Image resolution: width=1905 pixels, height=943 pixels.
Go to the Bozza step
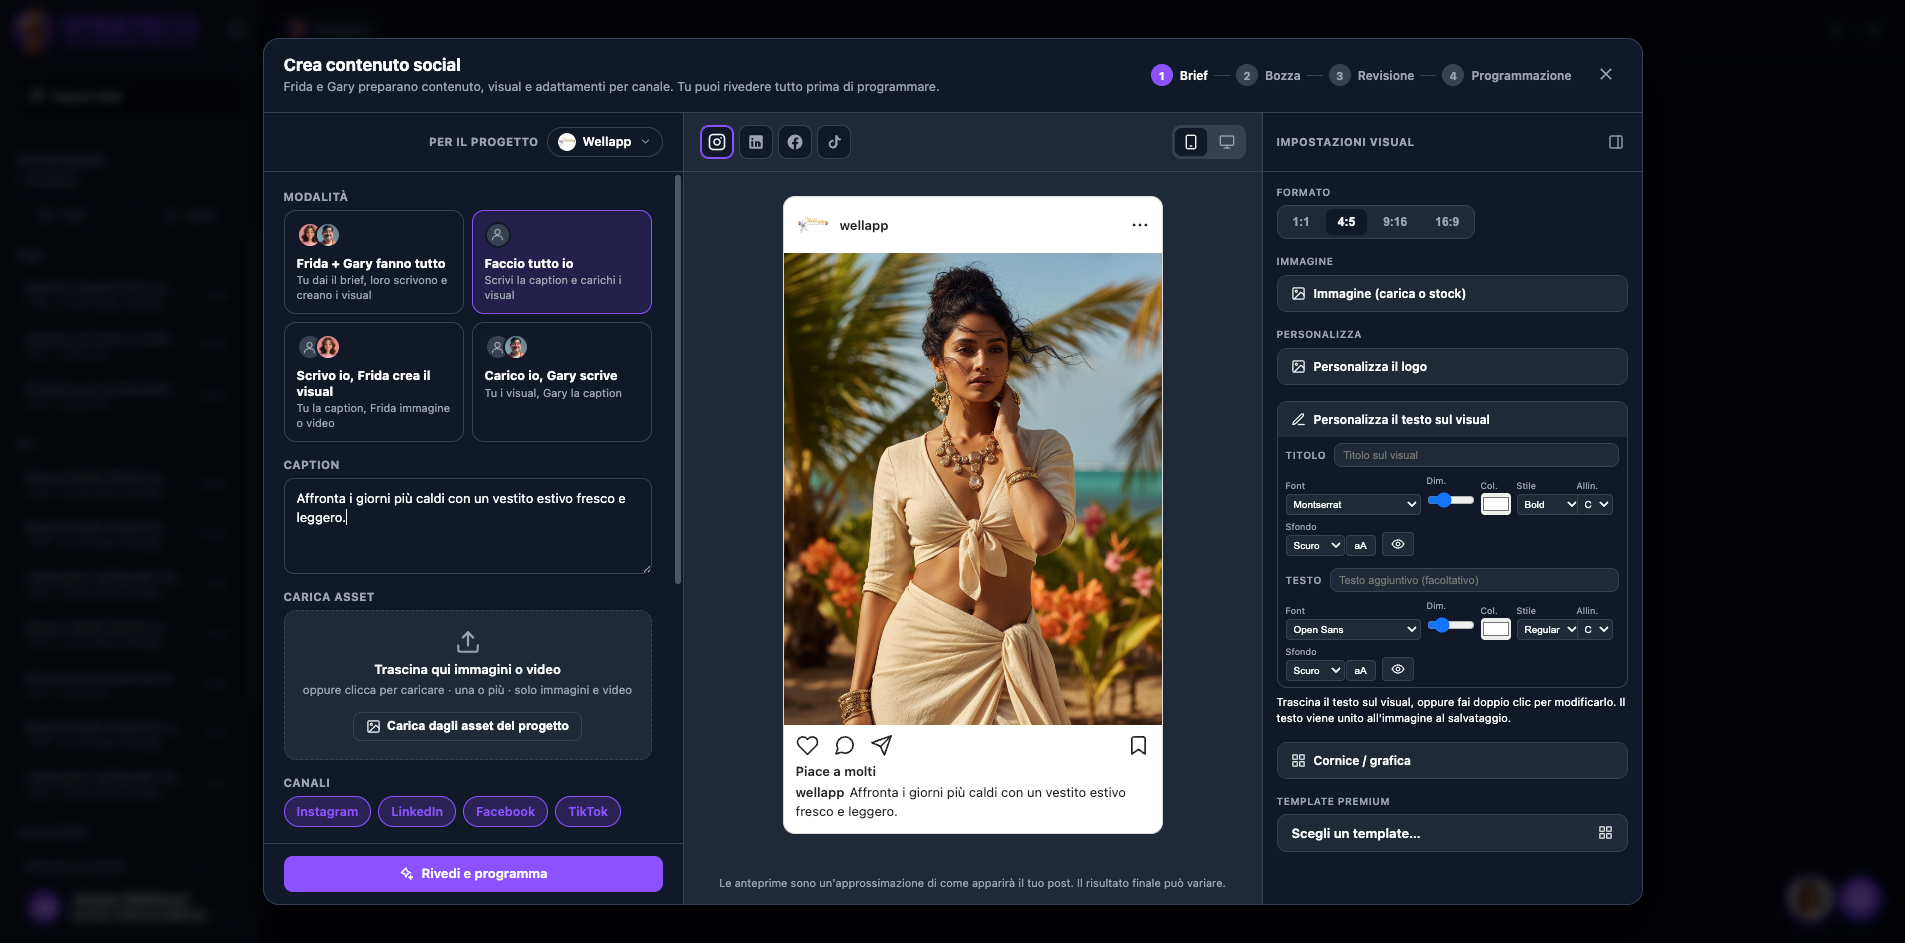[1269, 76]
